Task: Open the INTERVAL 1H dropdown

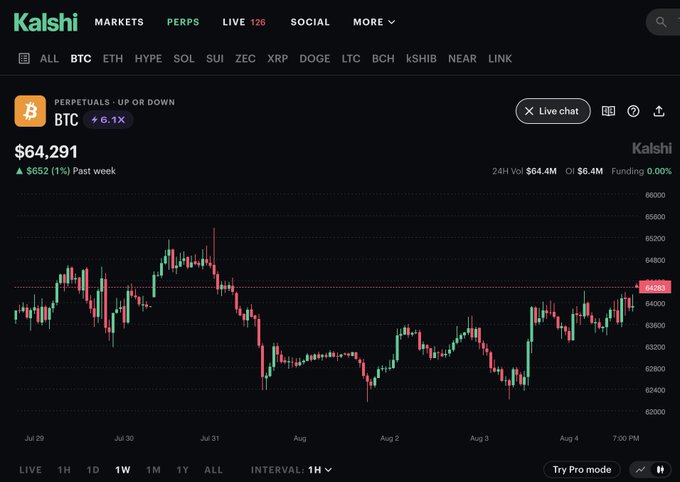Action: [x=291, y=470]
